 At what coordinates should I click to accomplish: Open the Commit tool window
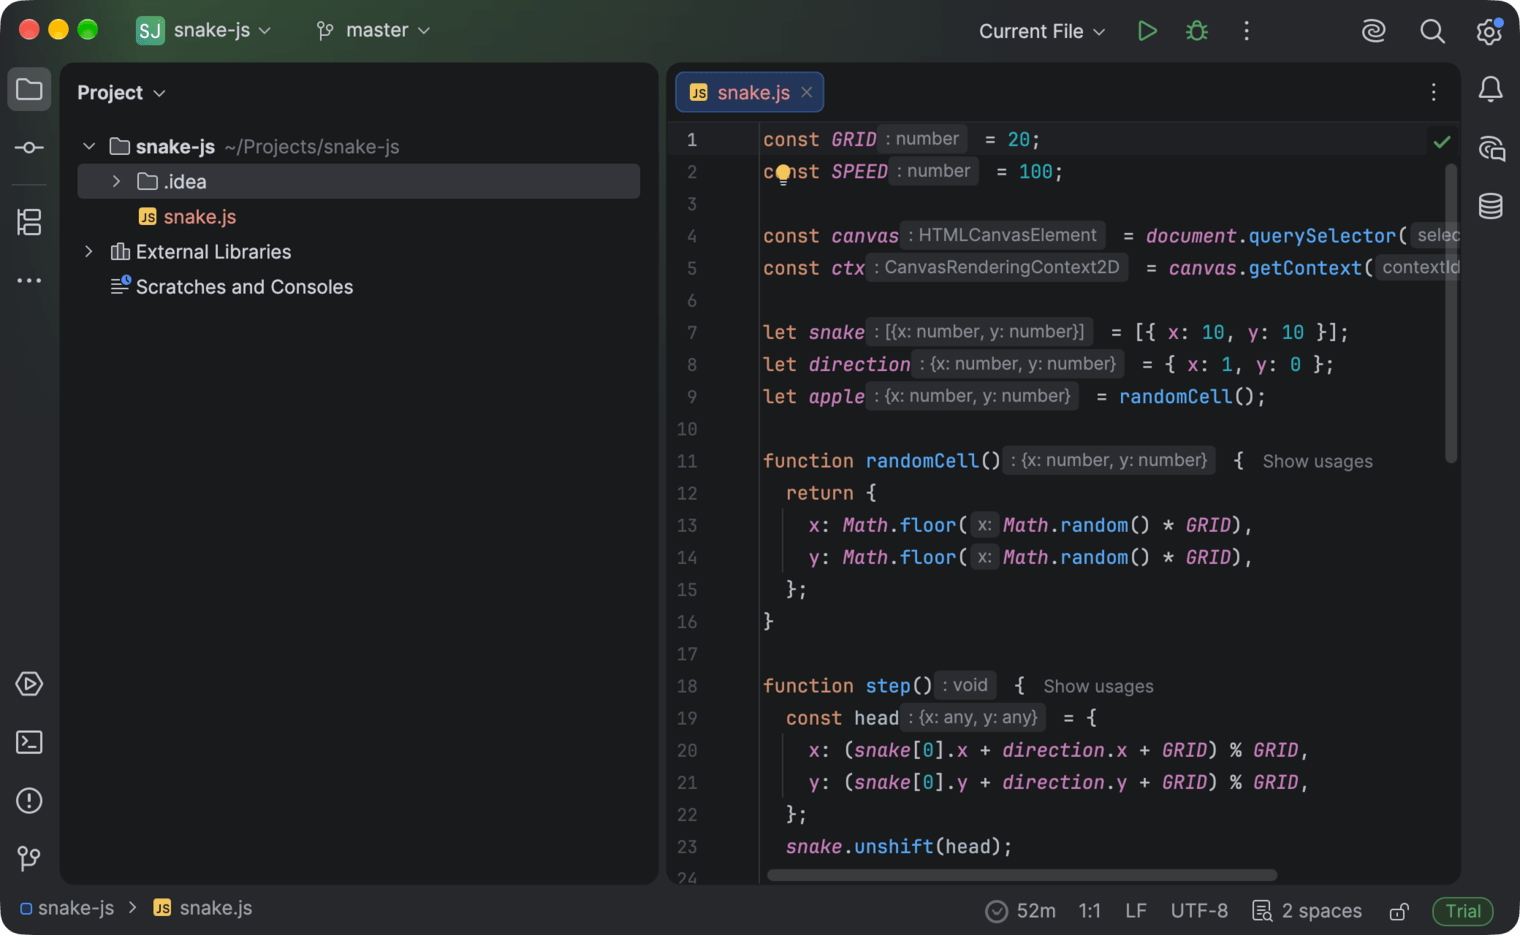point(29,148)
